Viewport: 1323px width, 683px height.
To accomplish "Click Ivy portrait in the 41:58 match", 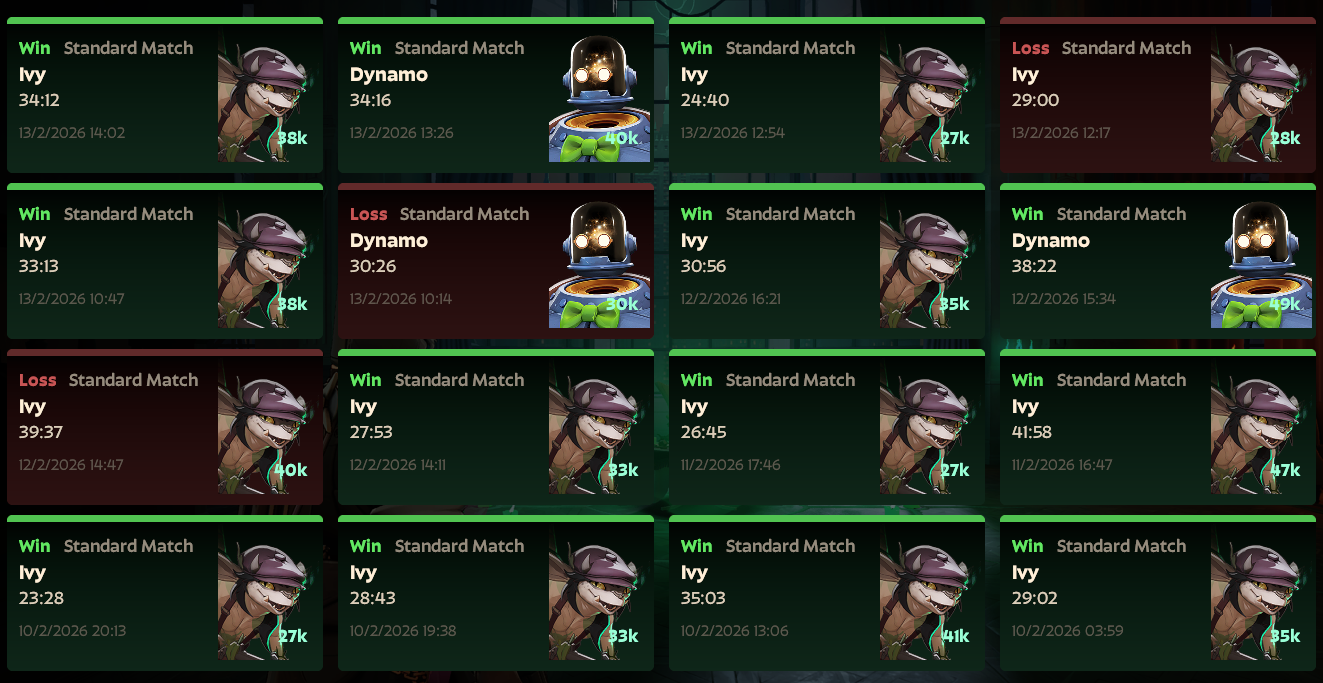I will pyautogui.click(x=1260, y=430).
